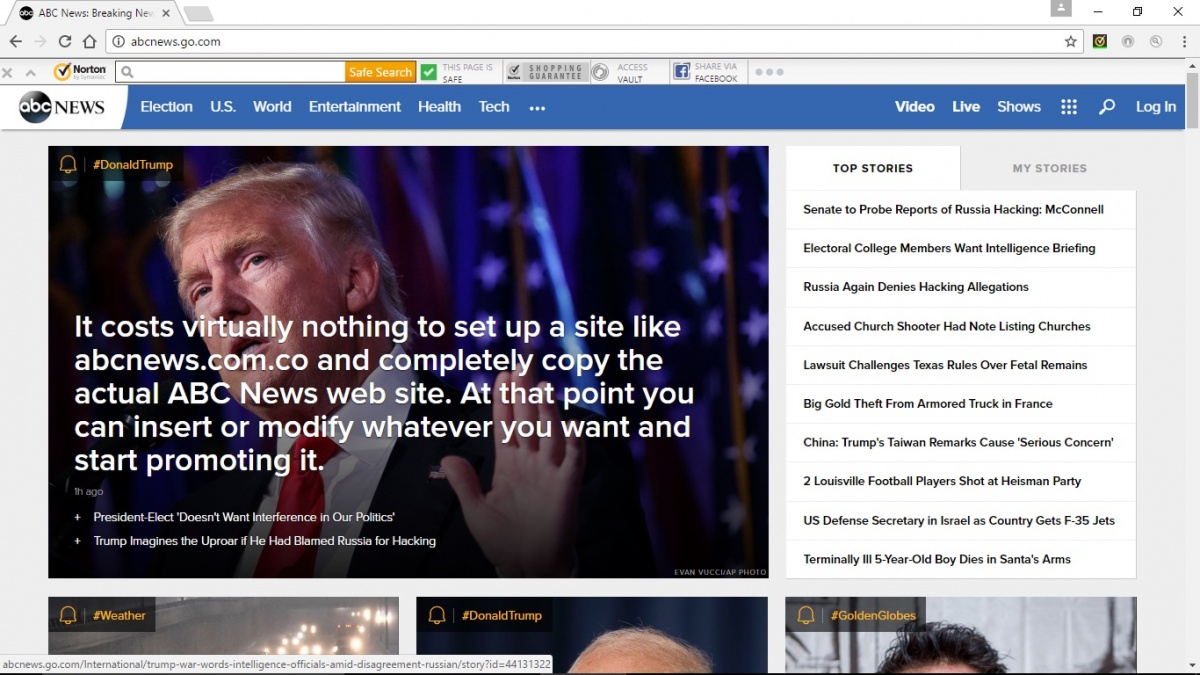
Task: Click the Facebook icon in Norton toolbar
Action: (681, 72)
